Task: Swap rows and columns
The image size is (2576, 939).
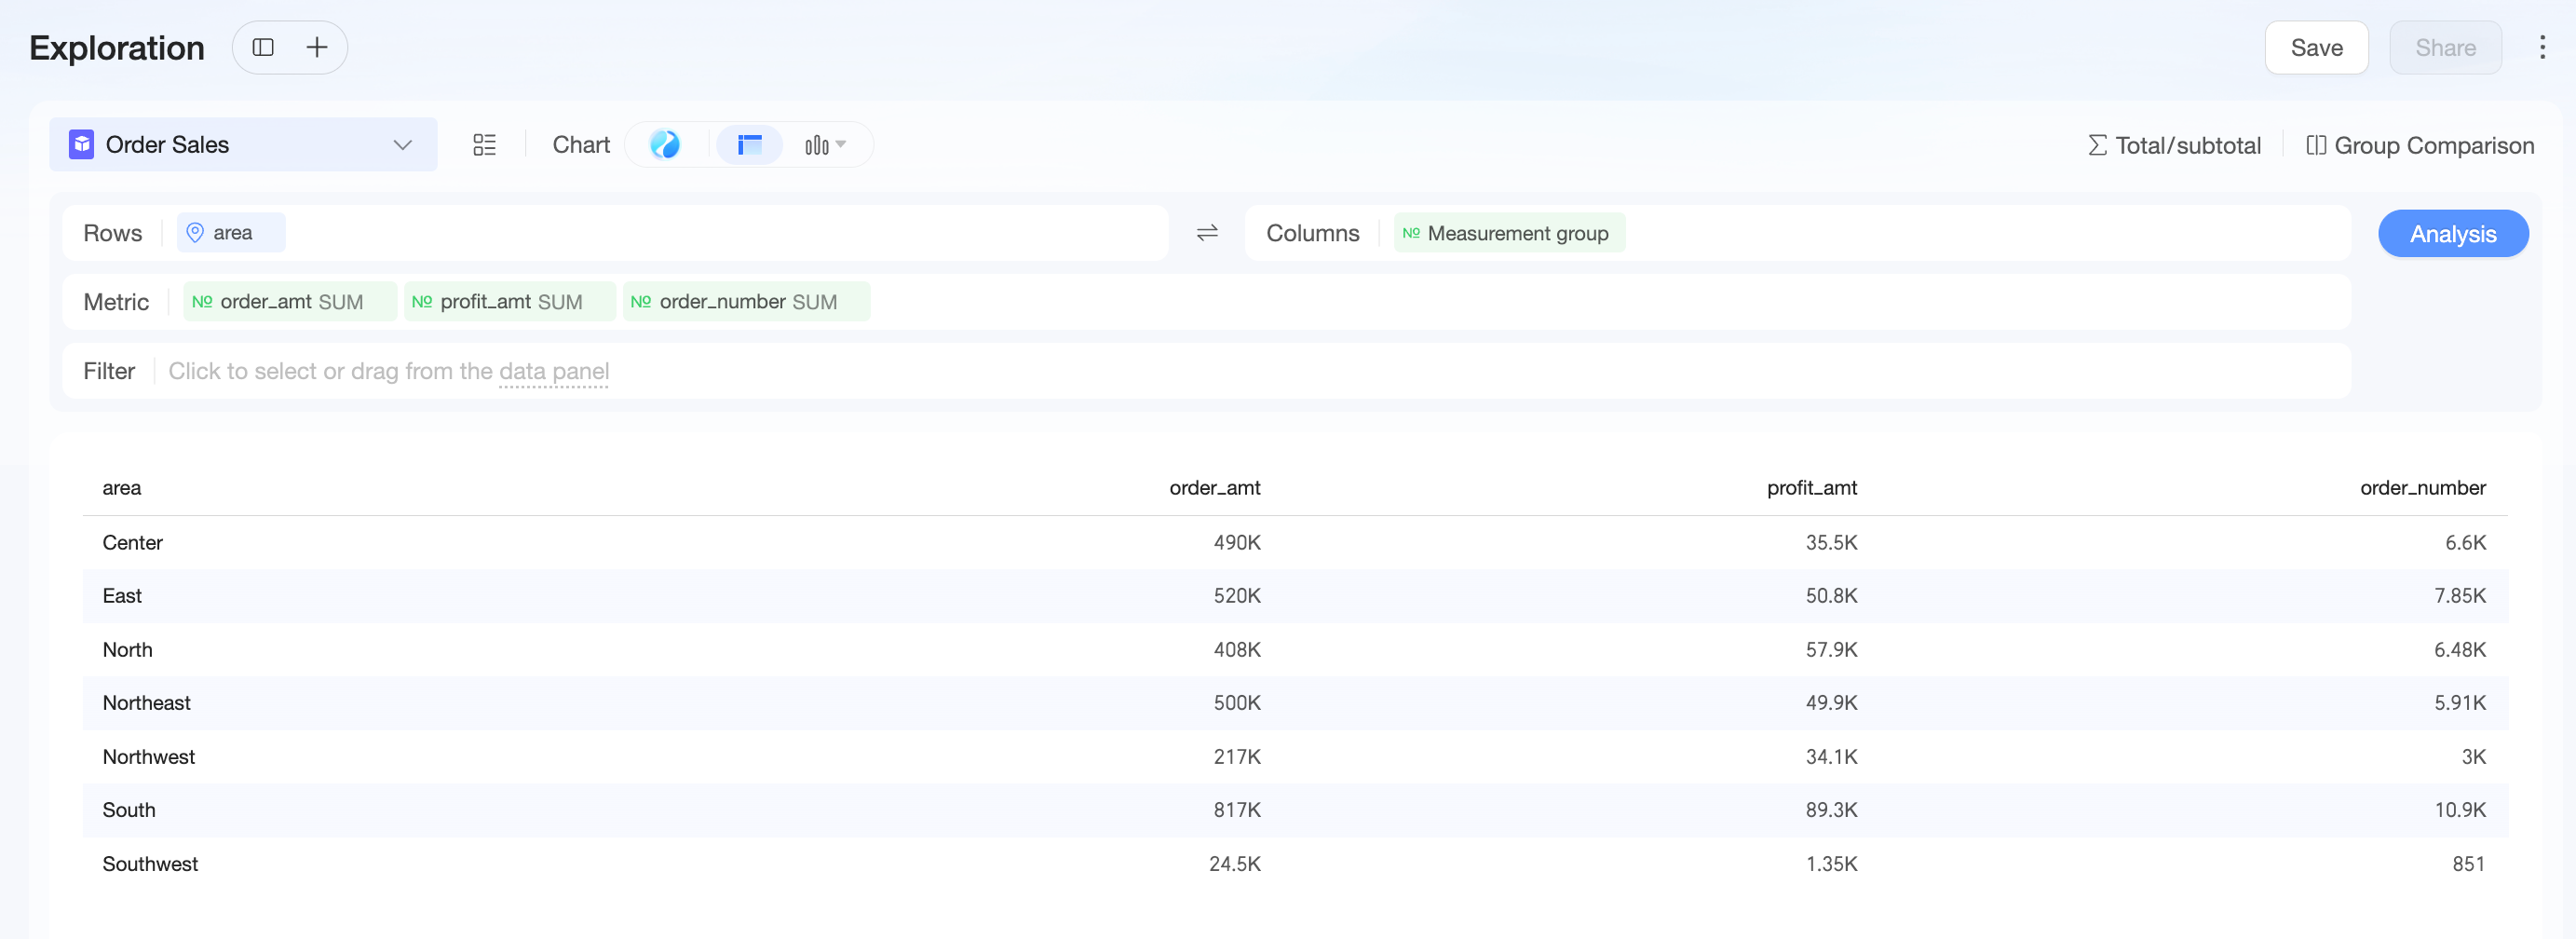Action: click(1207, 233)
